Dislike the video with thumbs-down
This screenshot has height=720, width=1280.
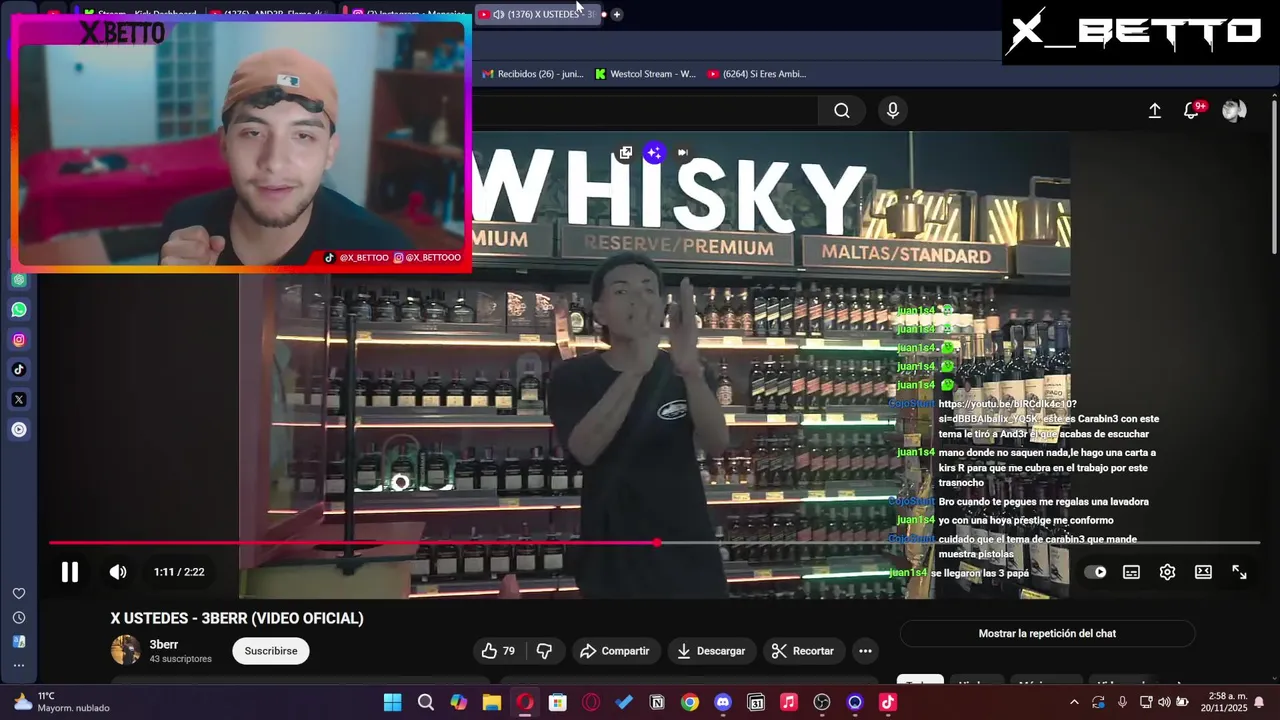pos(544,651)
